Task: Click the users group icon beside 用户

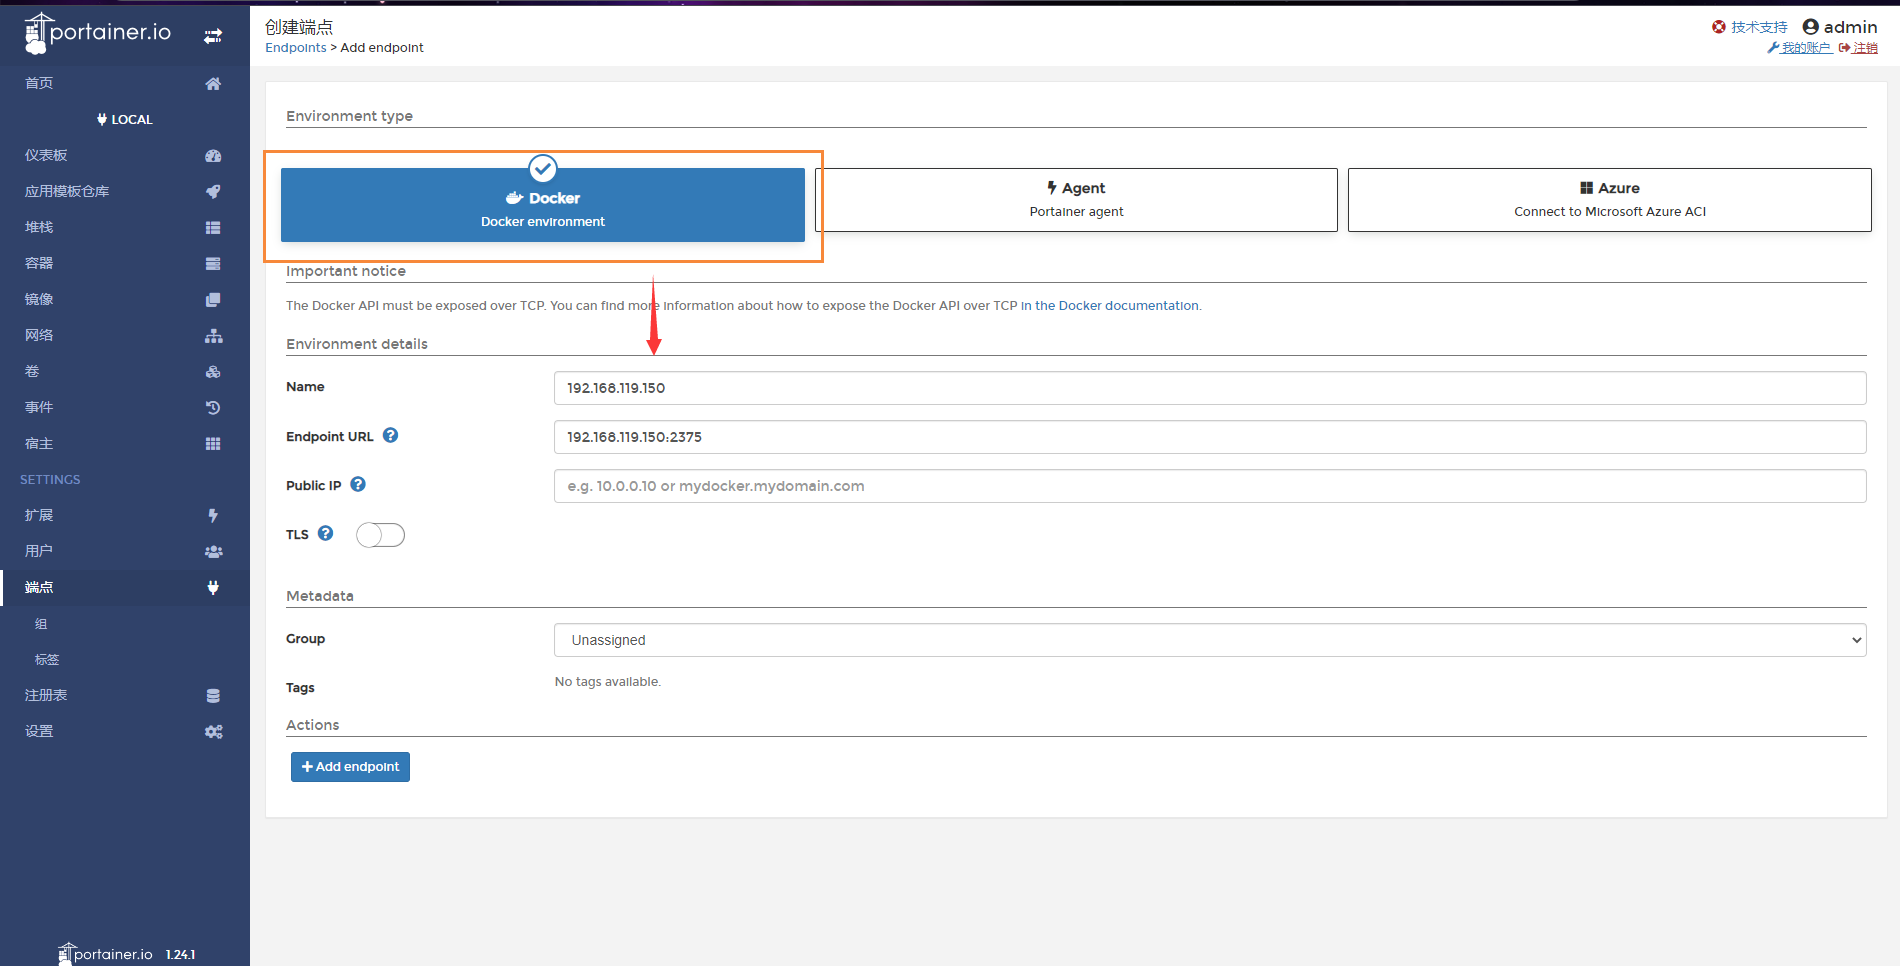Action: pos(213,551)
